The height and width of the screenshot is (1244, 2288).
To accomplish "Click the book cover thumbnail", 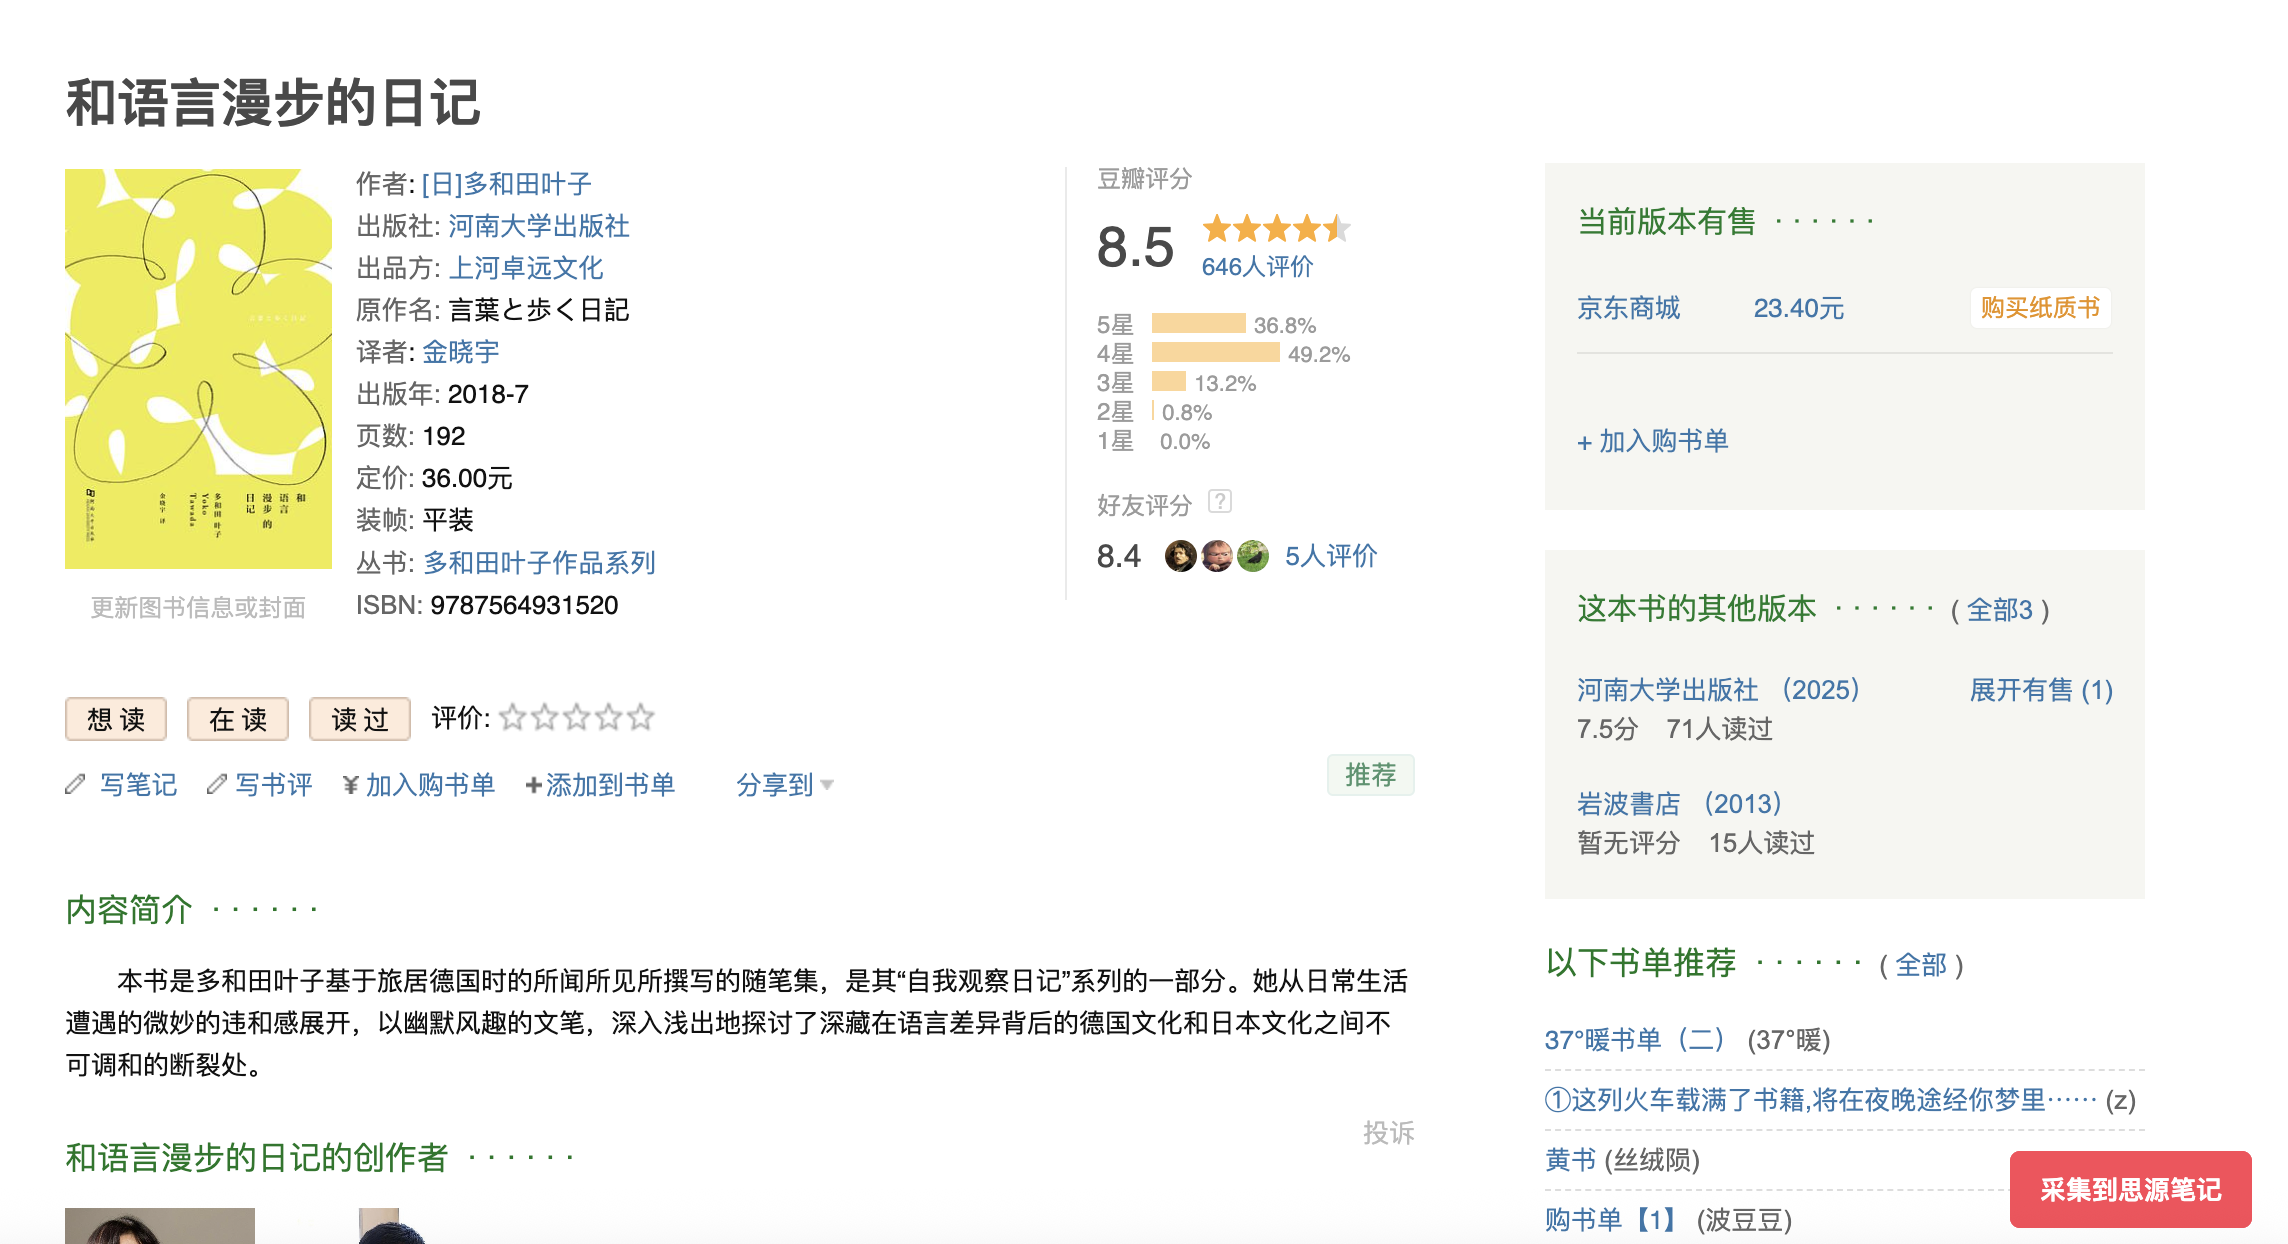I will [198, 369].
